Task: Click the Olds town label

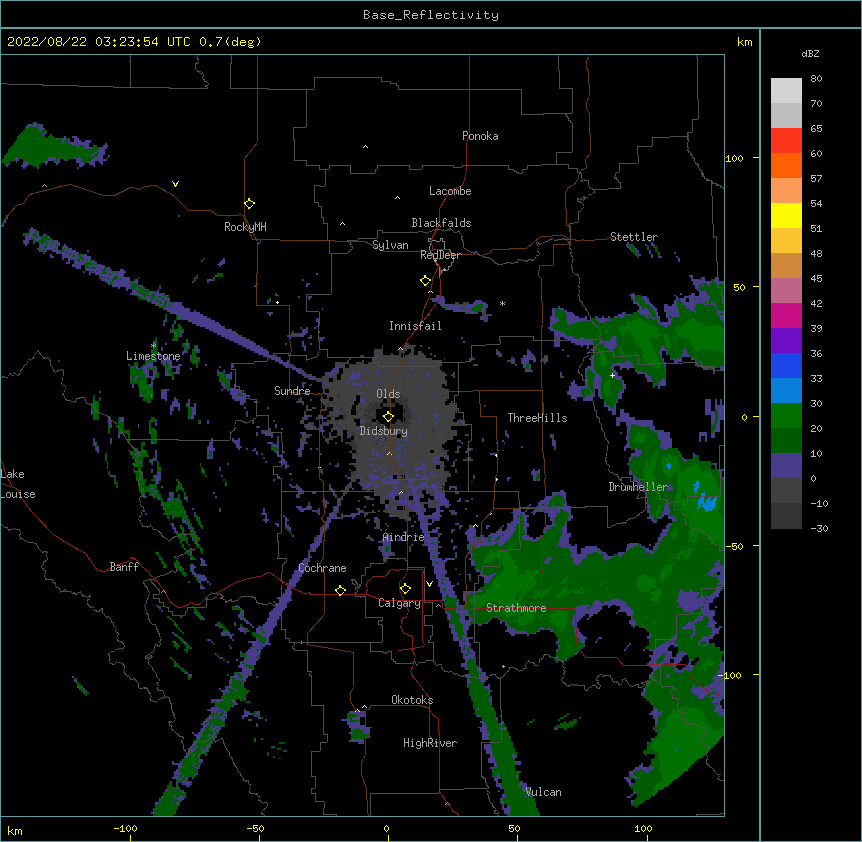Action: click(x=388, y=394)
